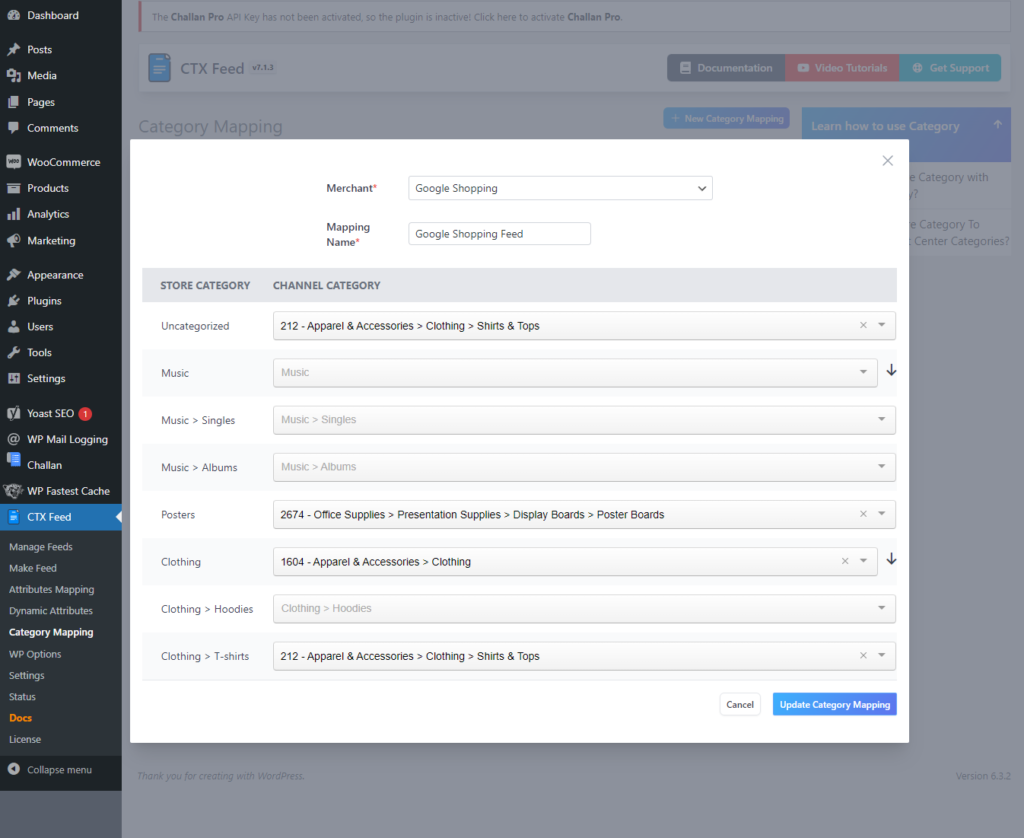The width and height of the screenshot is (1024, 838).
Task: Clear the Posters channel category
Action: click(x=863, y=514)
